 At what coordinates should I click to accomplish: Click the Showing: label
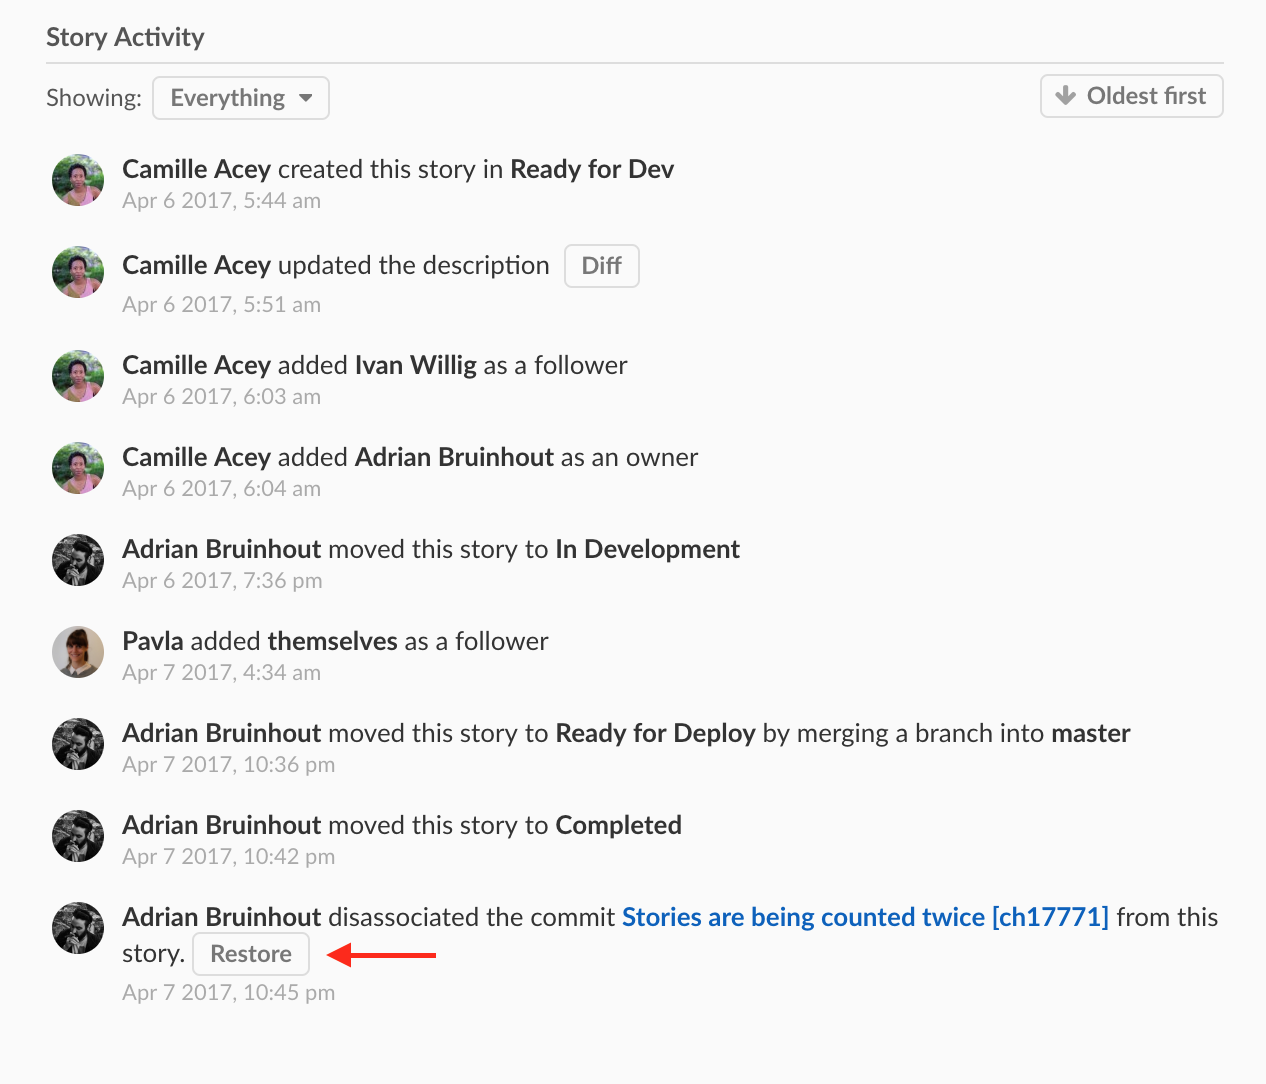pos(94,98)
